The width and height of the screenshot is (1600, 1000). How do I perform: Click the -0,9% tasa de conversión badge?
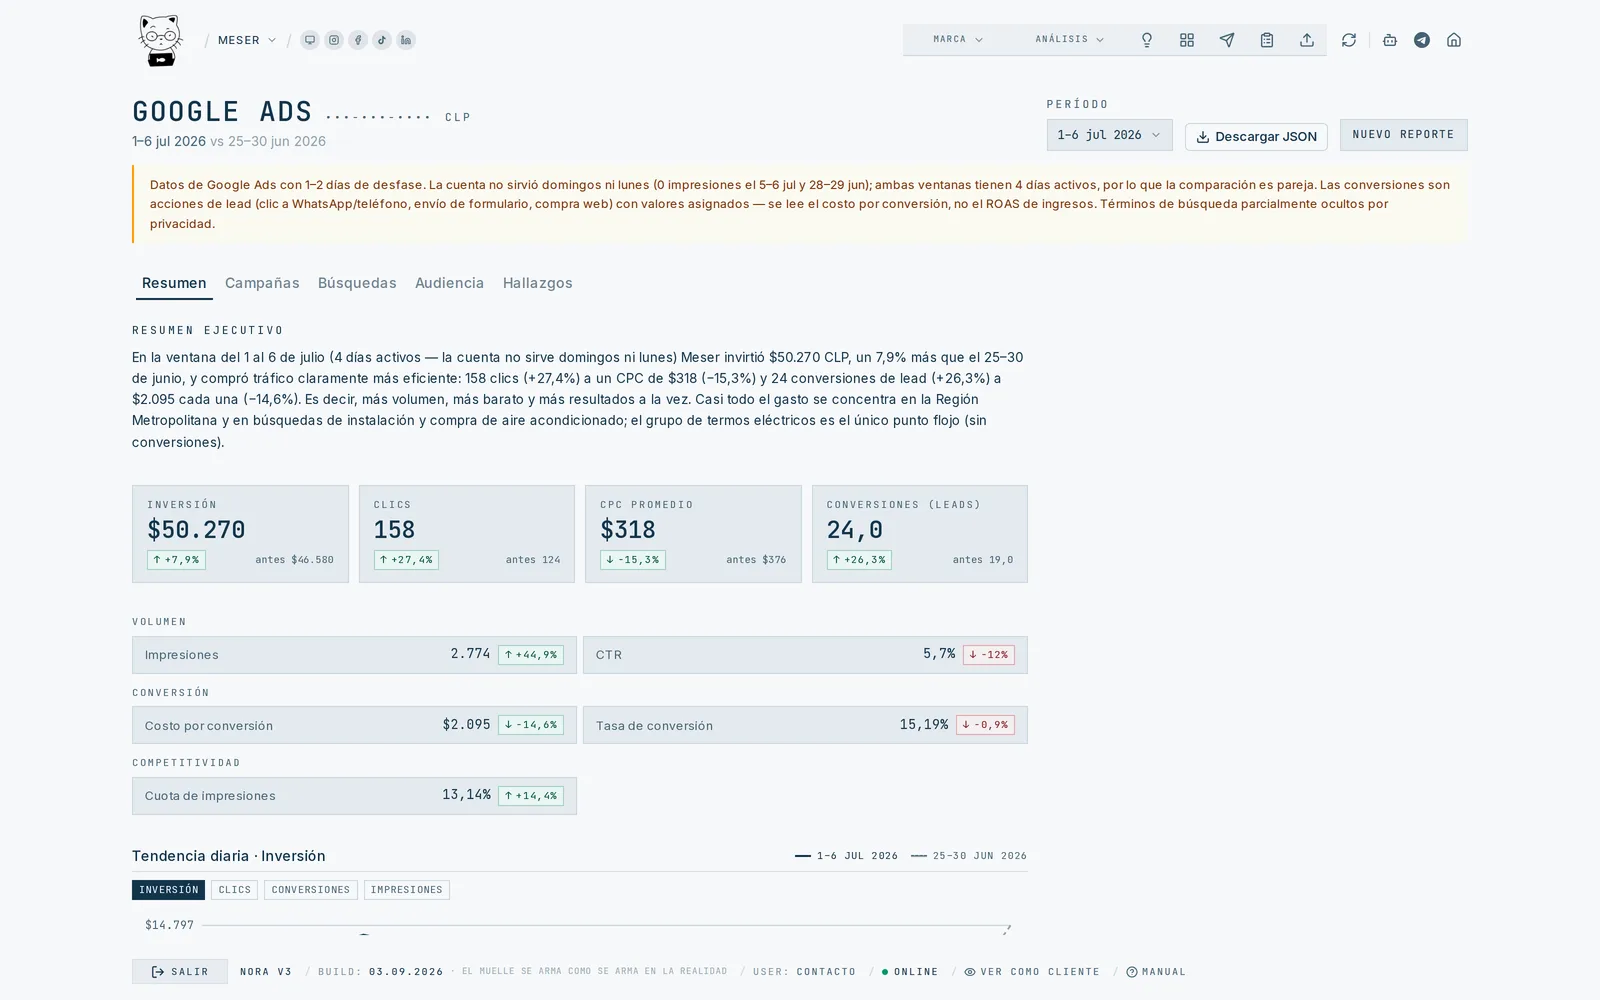point(985,725)
